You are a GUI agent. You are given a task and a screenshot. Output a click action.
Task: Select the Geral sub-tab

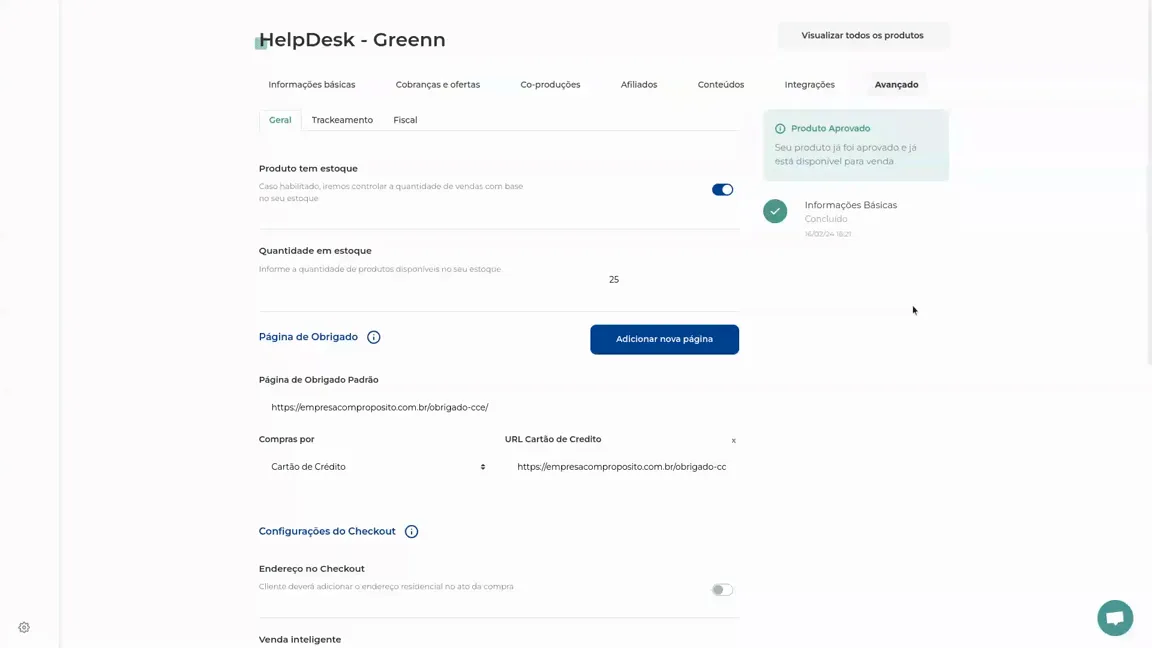280,120
